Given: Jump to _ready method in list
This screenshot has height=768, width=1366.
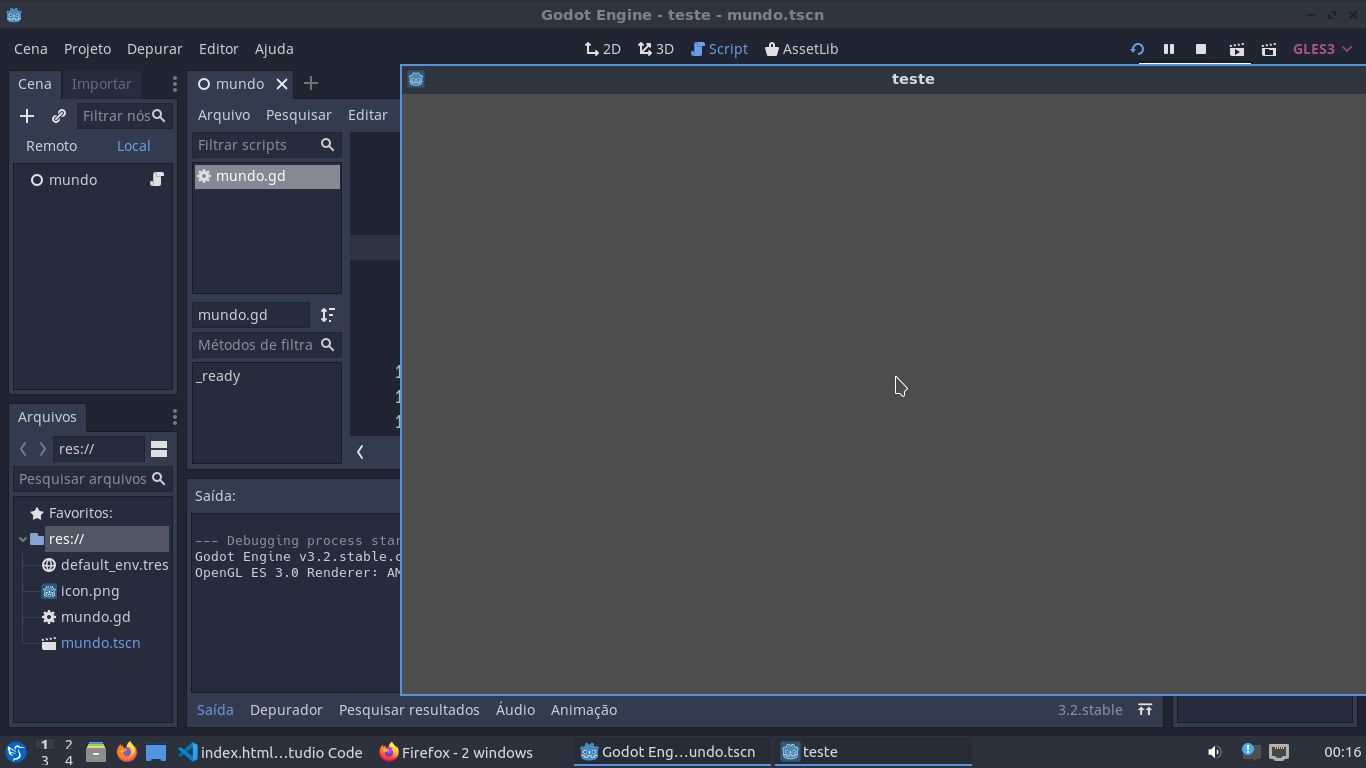Looking at the screenshot, I should 218,376.
